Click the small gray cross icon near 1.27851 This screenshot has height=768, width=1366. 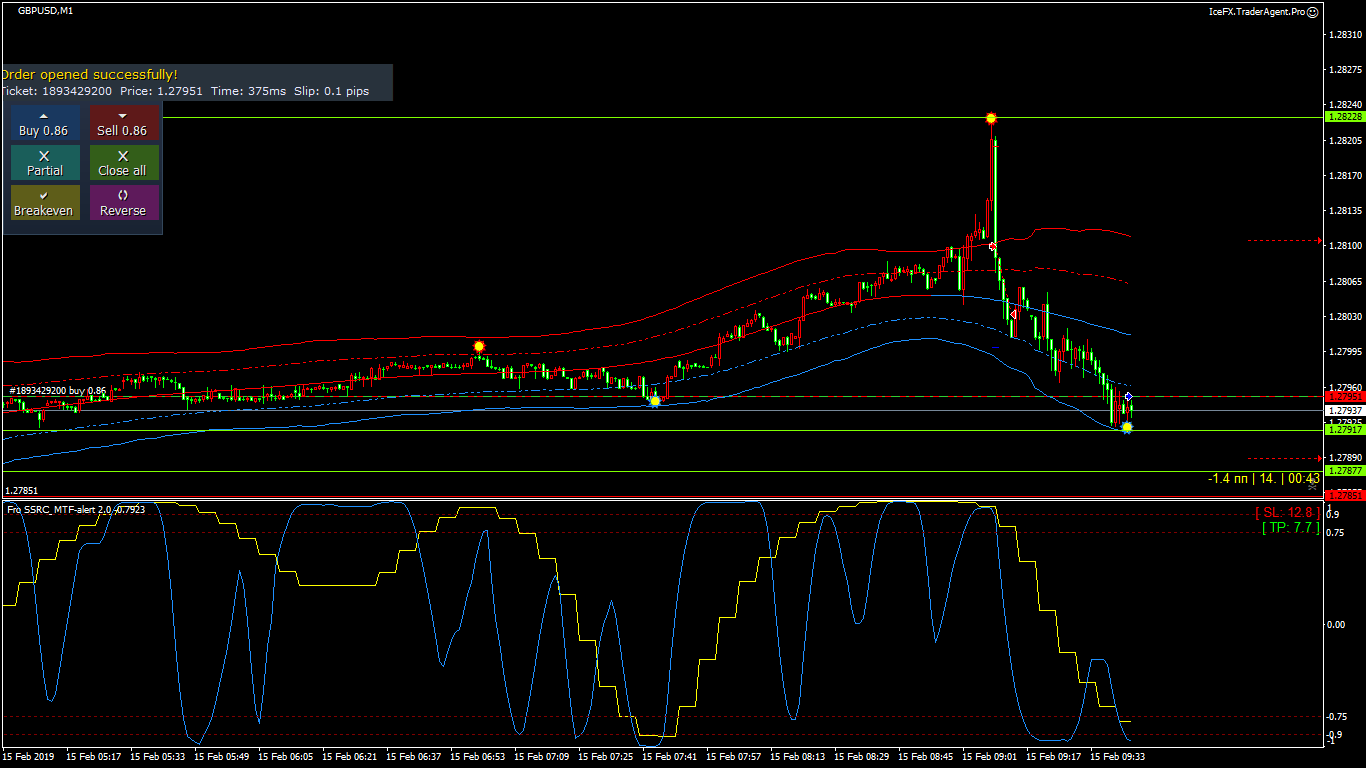(x=1312, y=487)
